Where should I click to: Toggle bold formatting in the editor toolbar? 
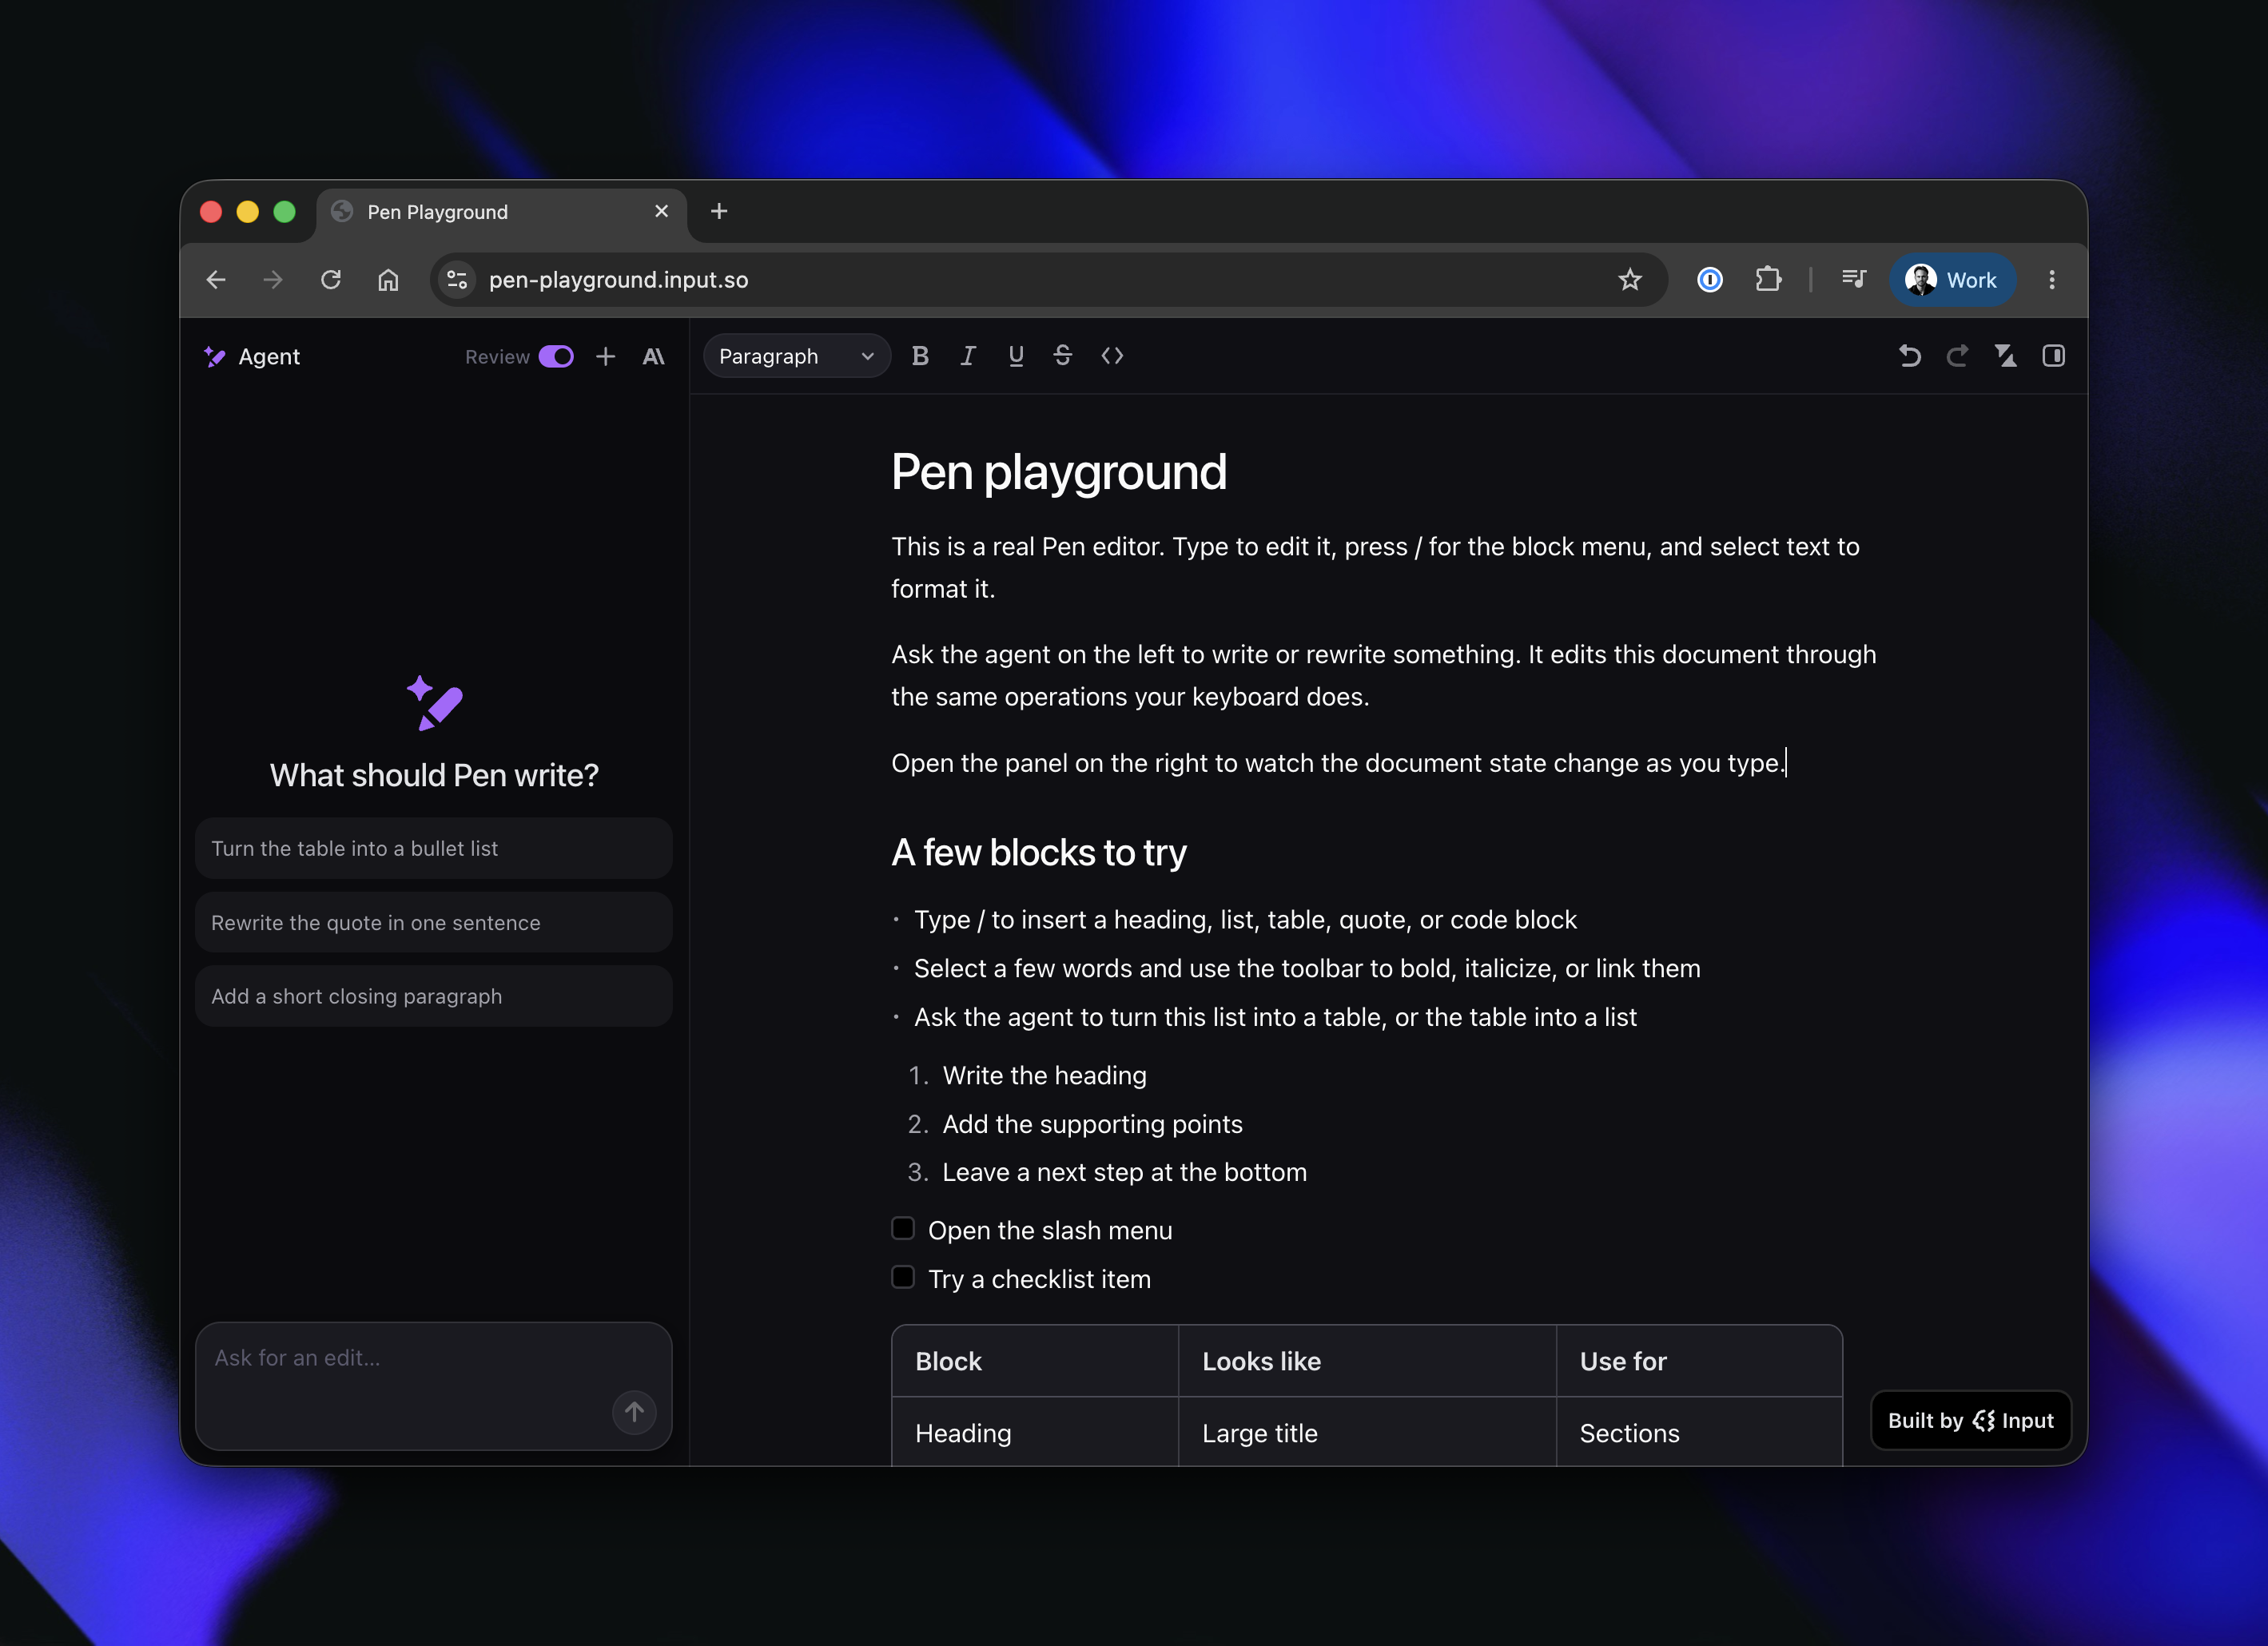pyautogui.click(x=920, y=356)
